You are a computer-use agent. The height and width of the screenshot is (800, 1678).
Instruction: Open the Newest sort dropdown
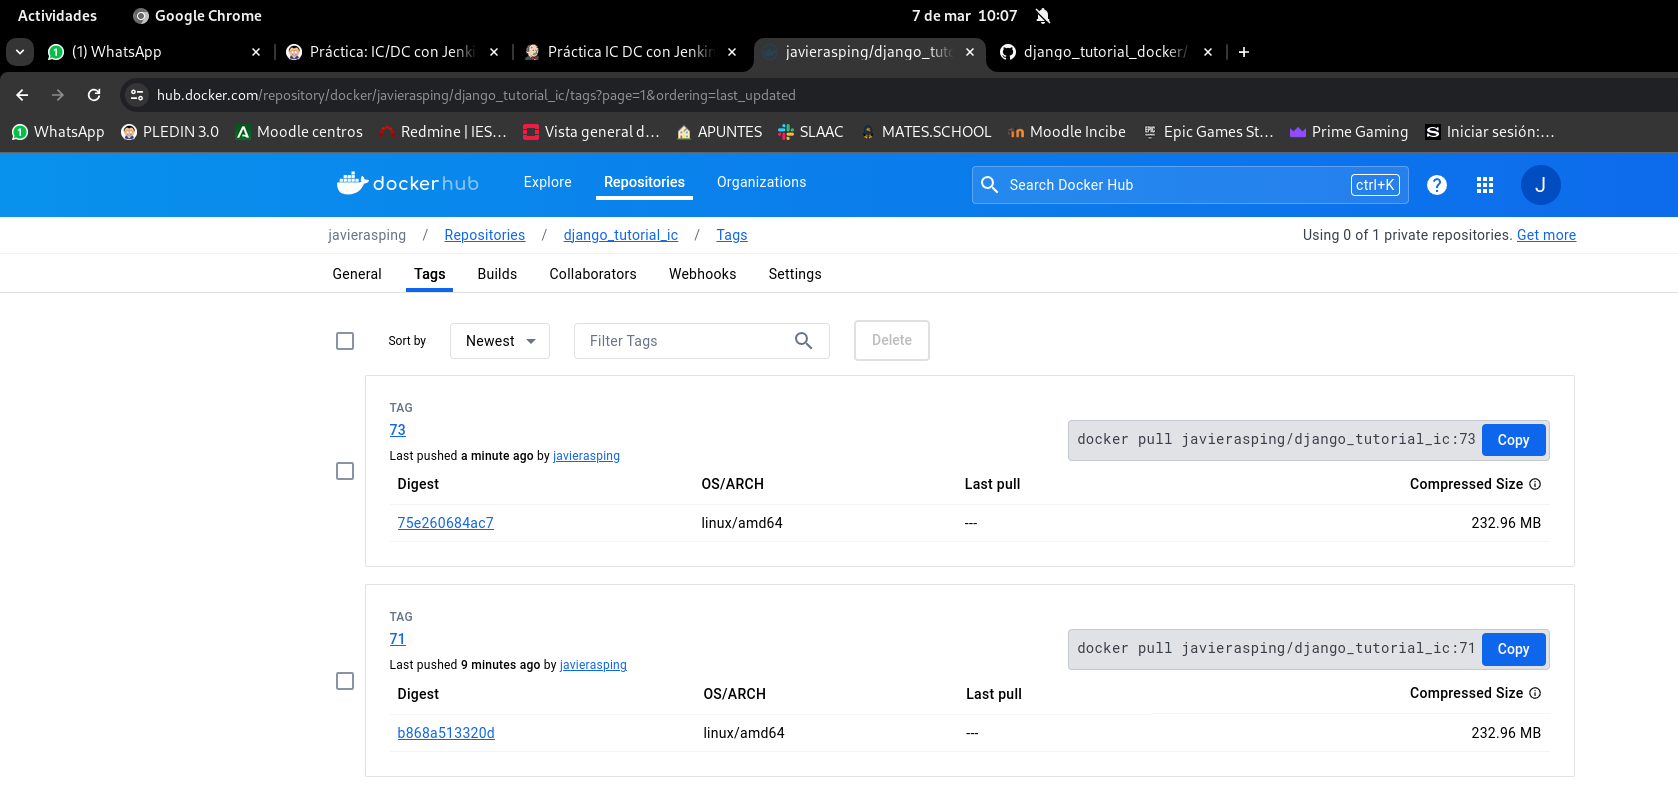pyautogui.click(x=500, y=341)
